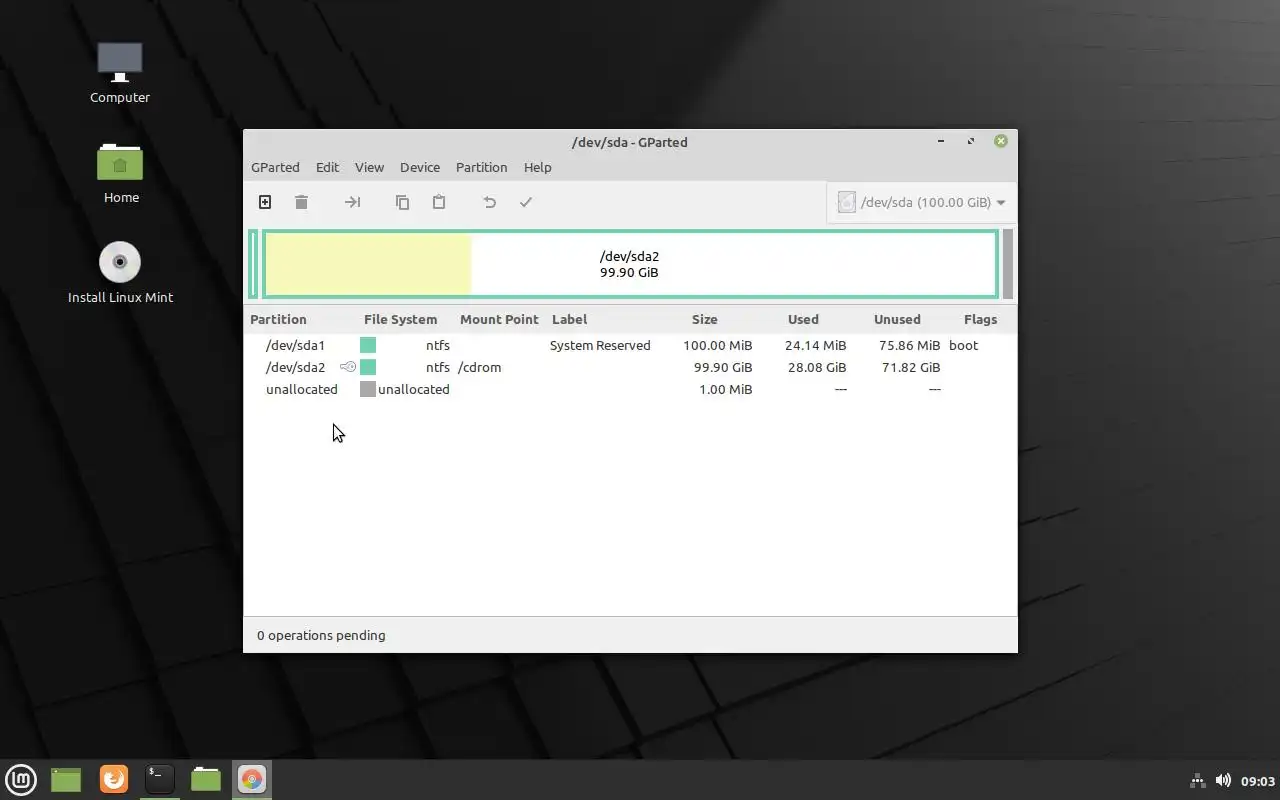
Task: Click the Unused column header
Action: tap(897, 319)
